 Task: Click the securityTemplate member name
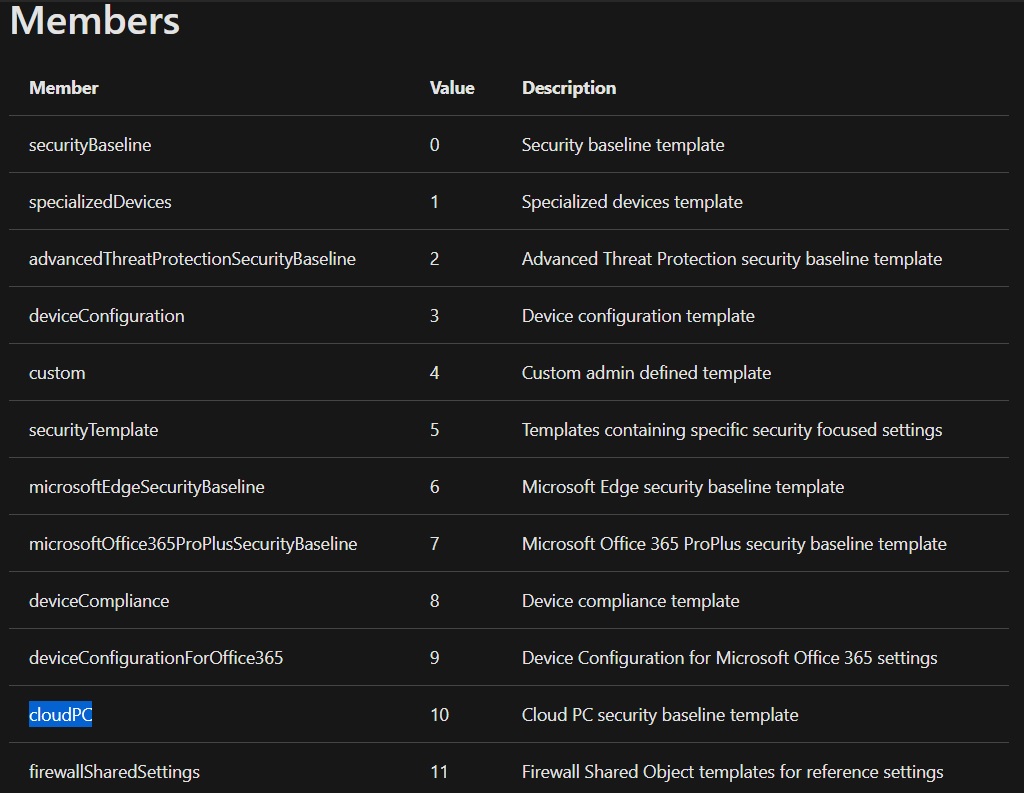coord(94,430)
